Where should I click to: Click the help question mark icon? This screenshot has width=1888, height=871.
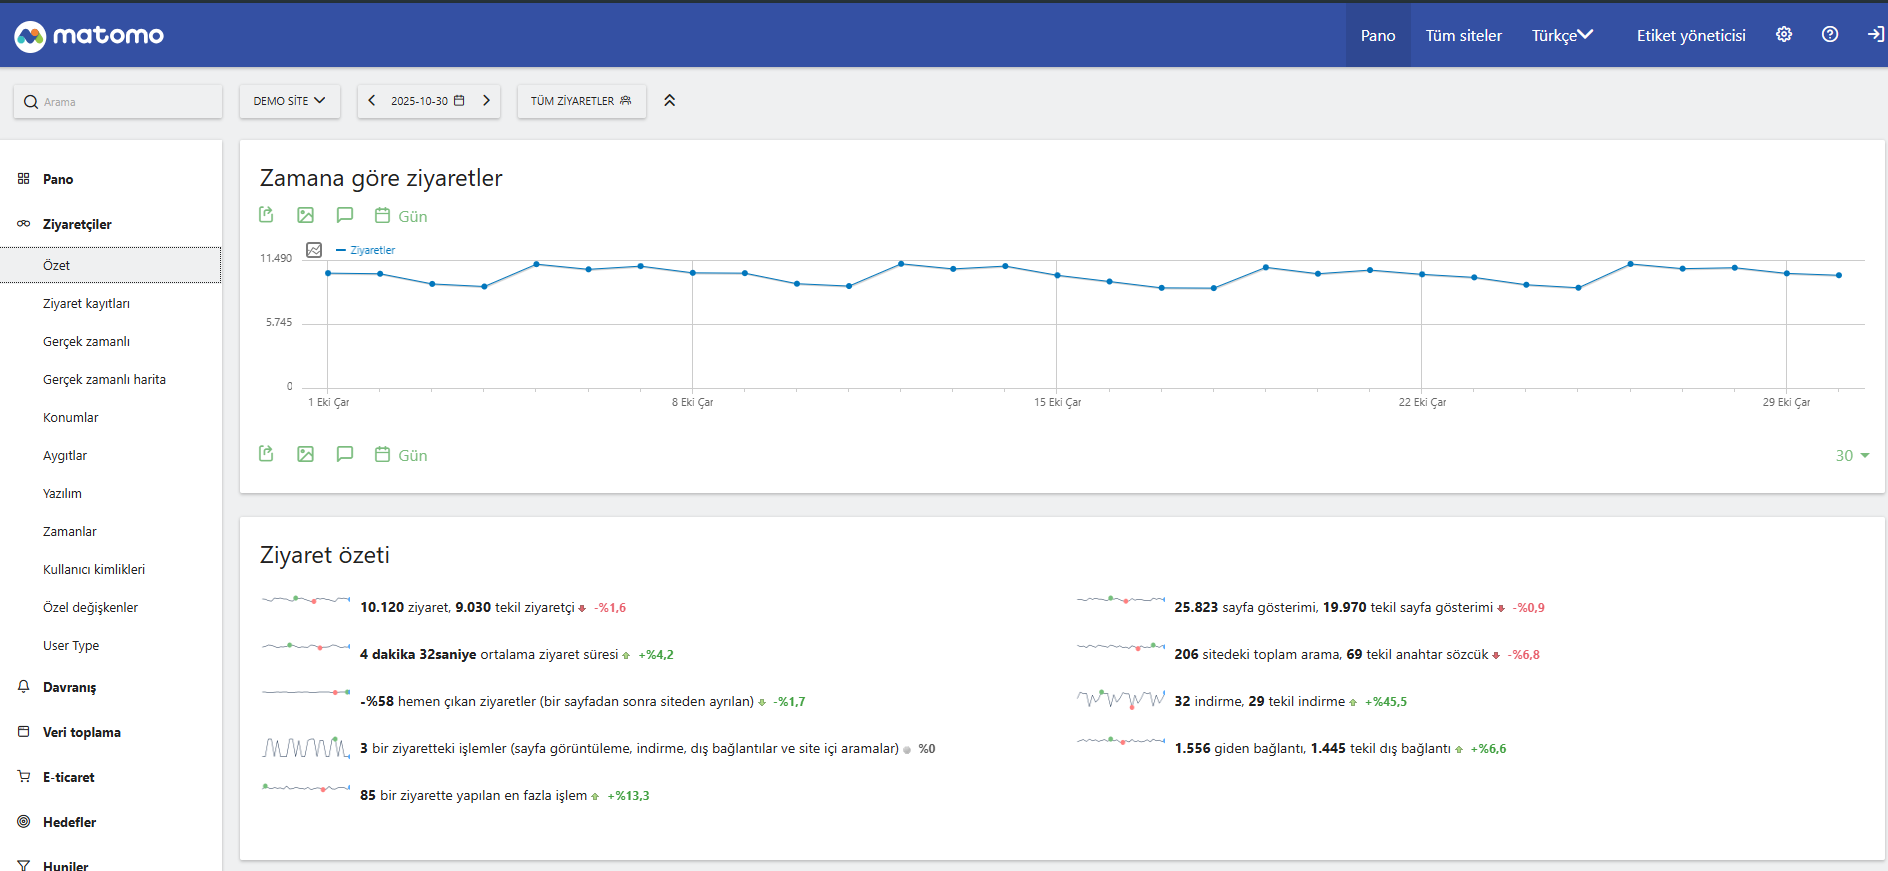click(x=1830, y=34)
